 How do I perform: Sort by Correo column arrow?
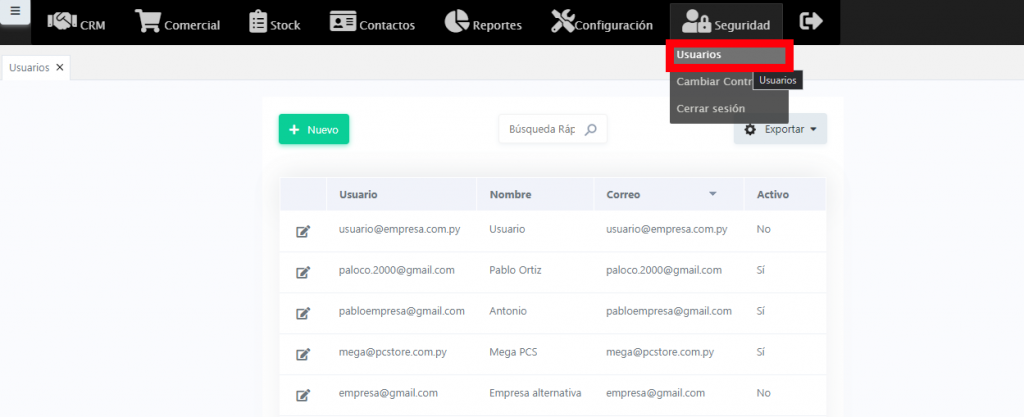click(x=713, y=194)
